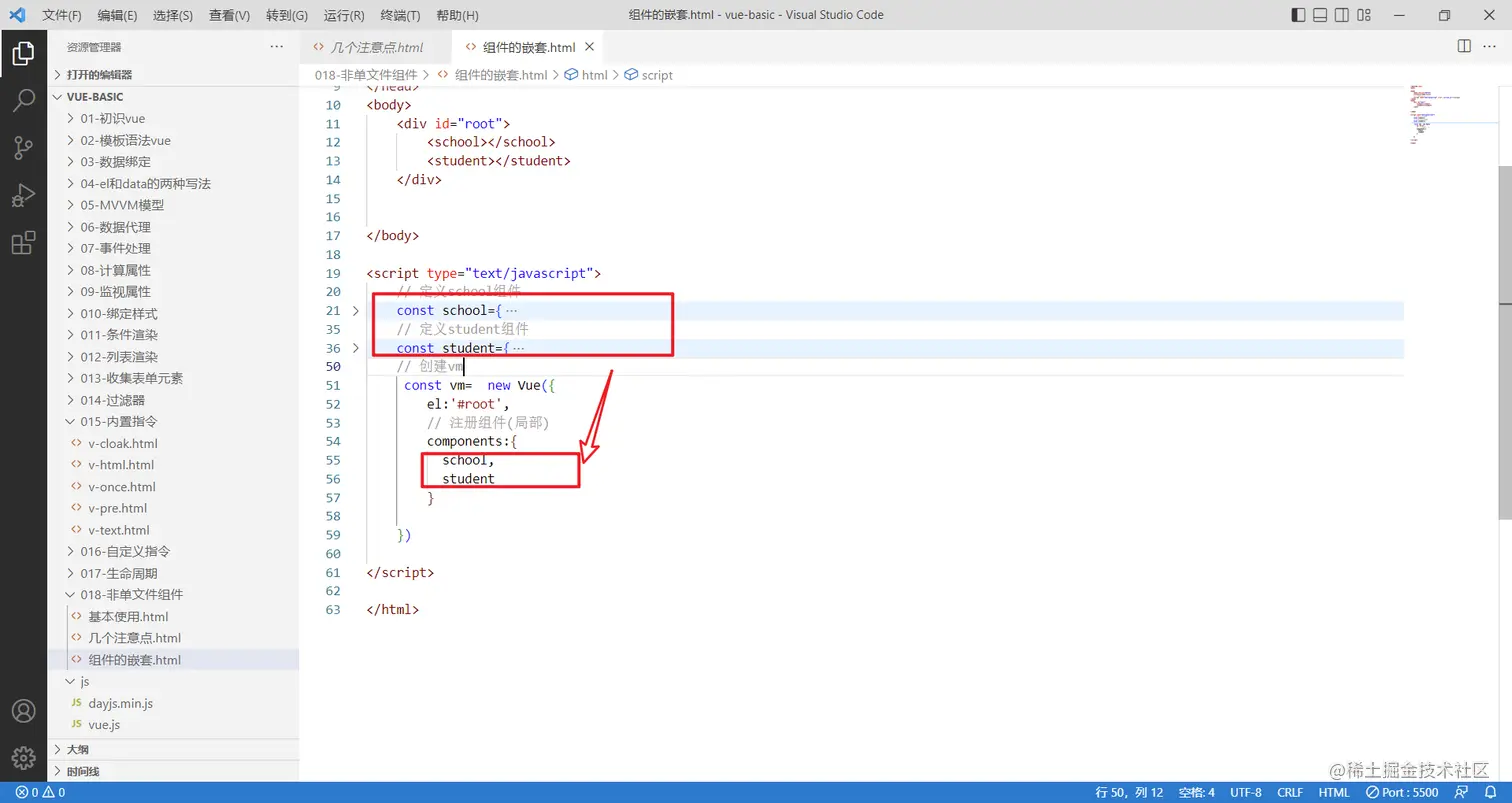Screen dimensions: 1512x803
Task: Open v-html.html file
Action: click(x=174, y=465)
